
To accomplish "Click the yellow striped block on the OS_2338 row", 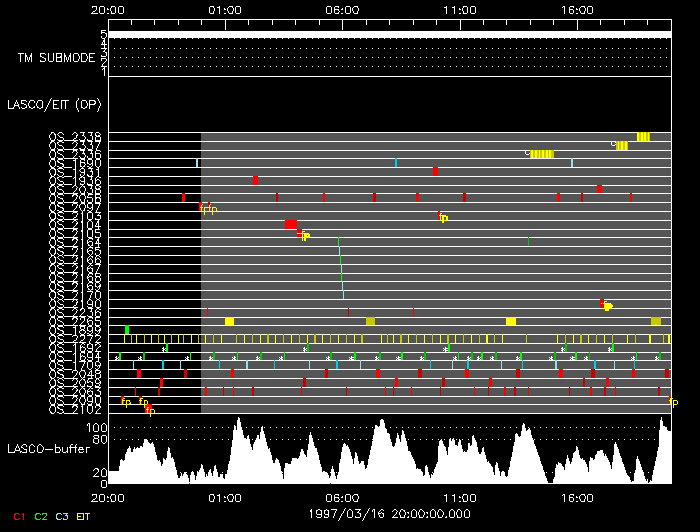I will (643, 137).
